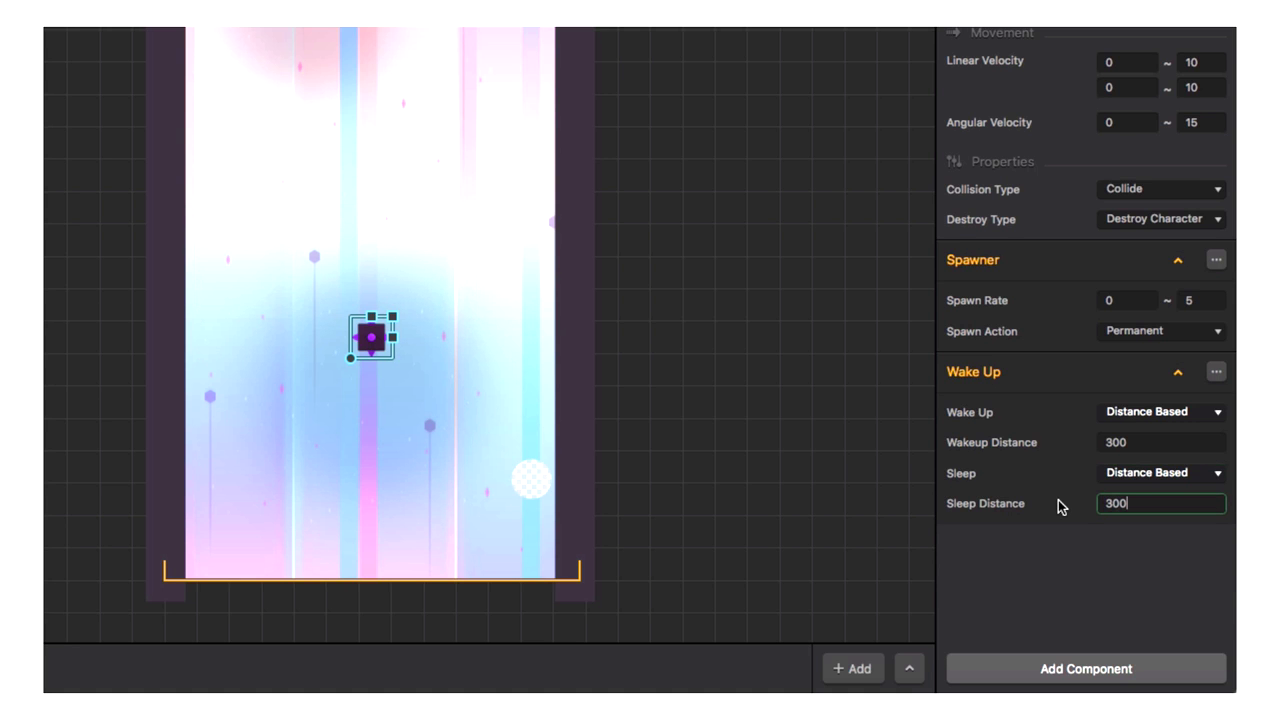Open the Destroy Type dropdown
This screenshot has width=1280, height=720.
(x=1161, y=219)
